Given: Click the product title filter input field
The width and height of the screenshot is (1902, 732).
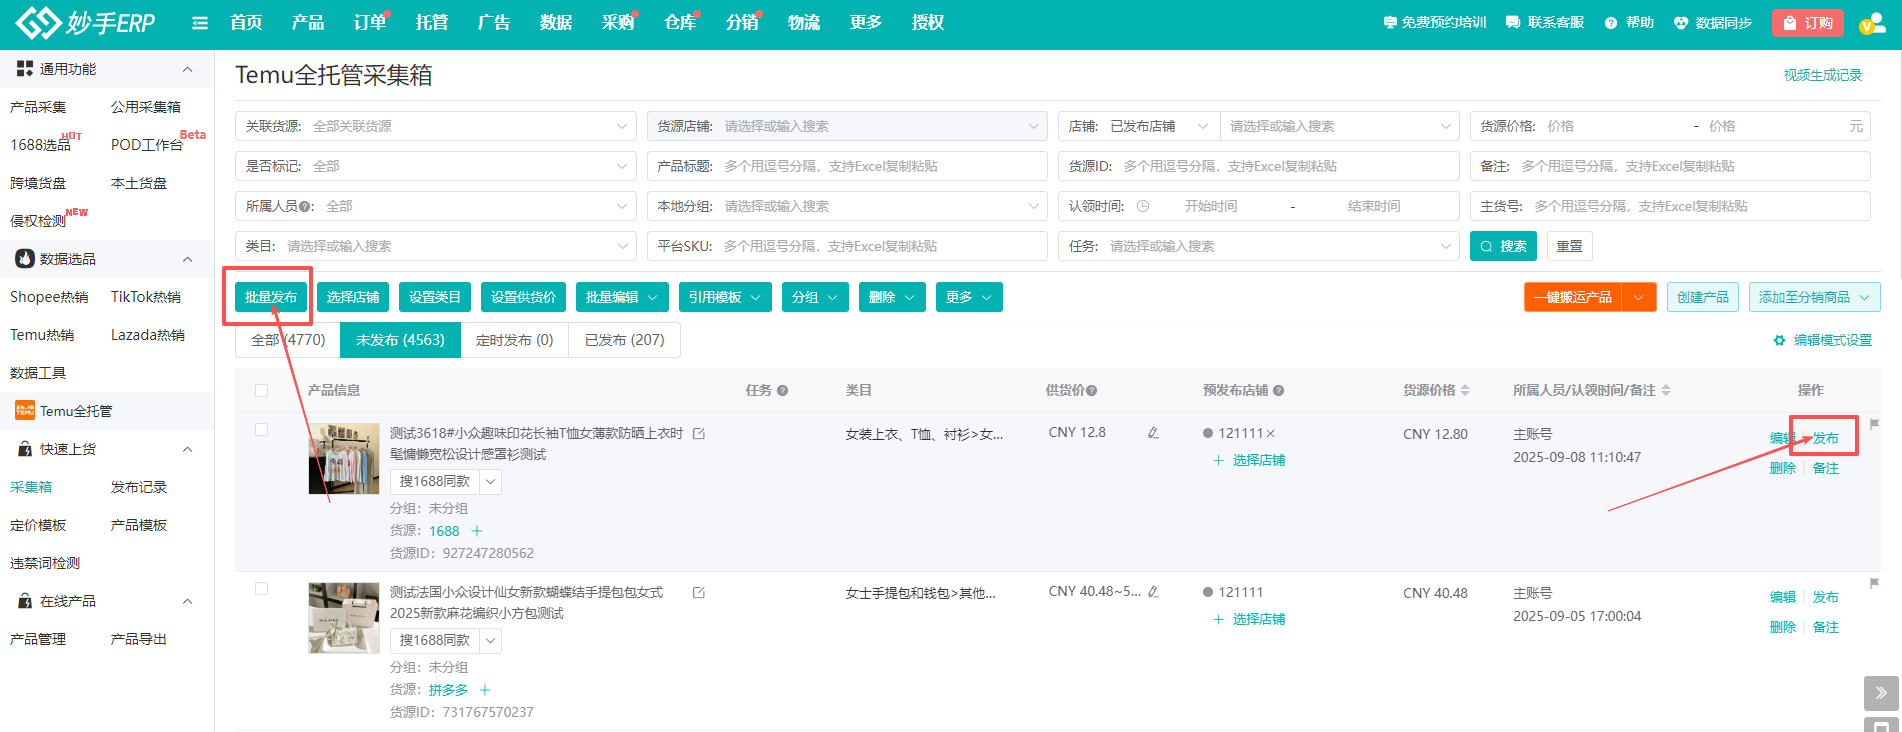Looking at the screenshot, I should coord(880,166).
